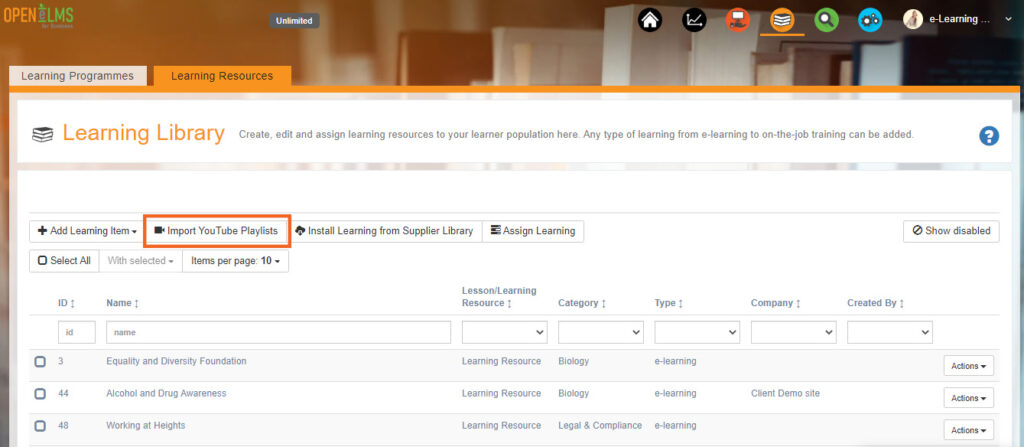Open the orange Learning Library stack icon
Viewport: 1024px width, 447px height.
click(782, 19)
